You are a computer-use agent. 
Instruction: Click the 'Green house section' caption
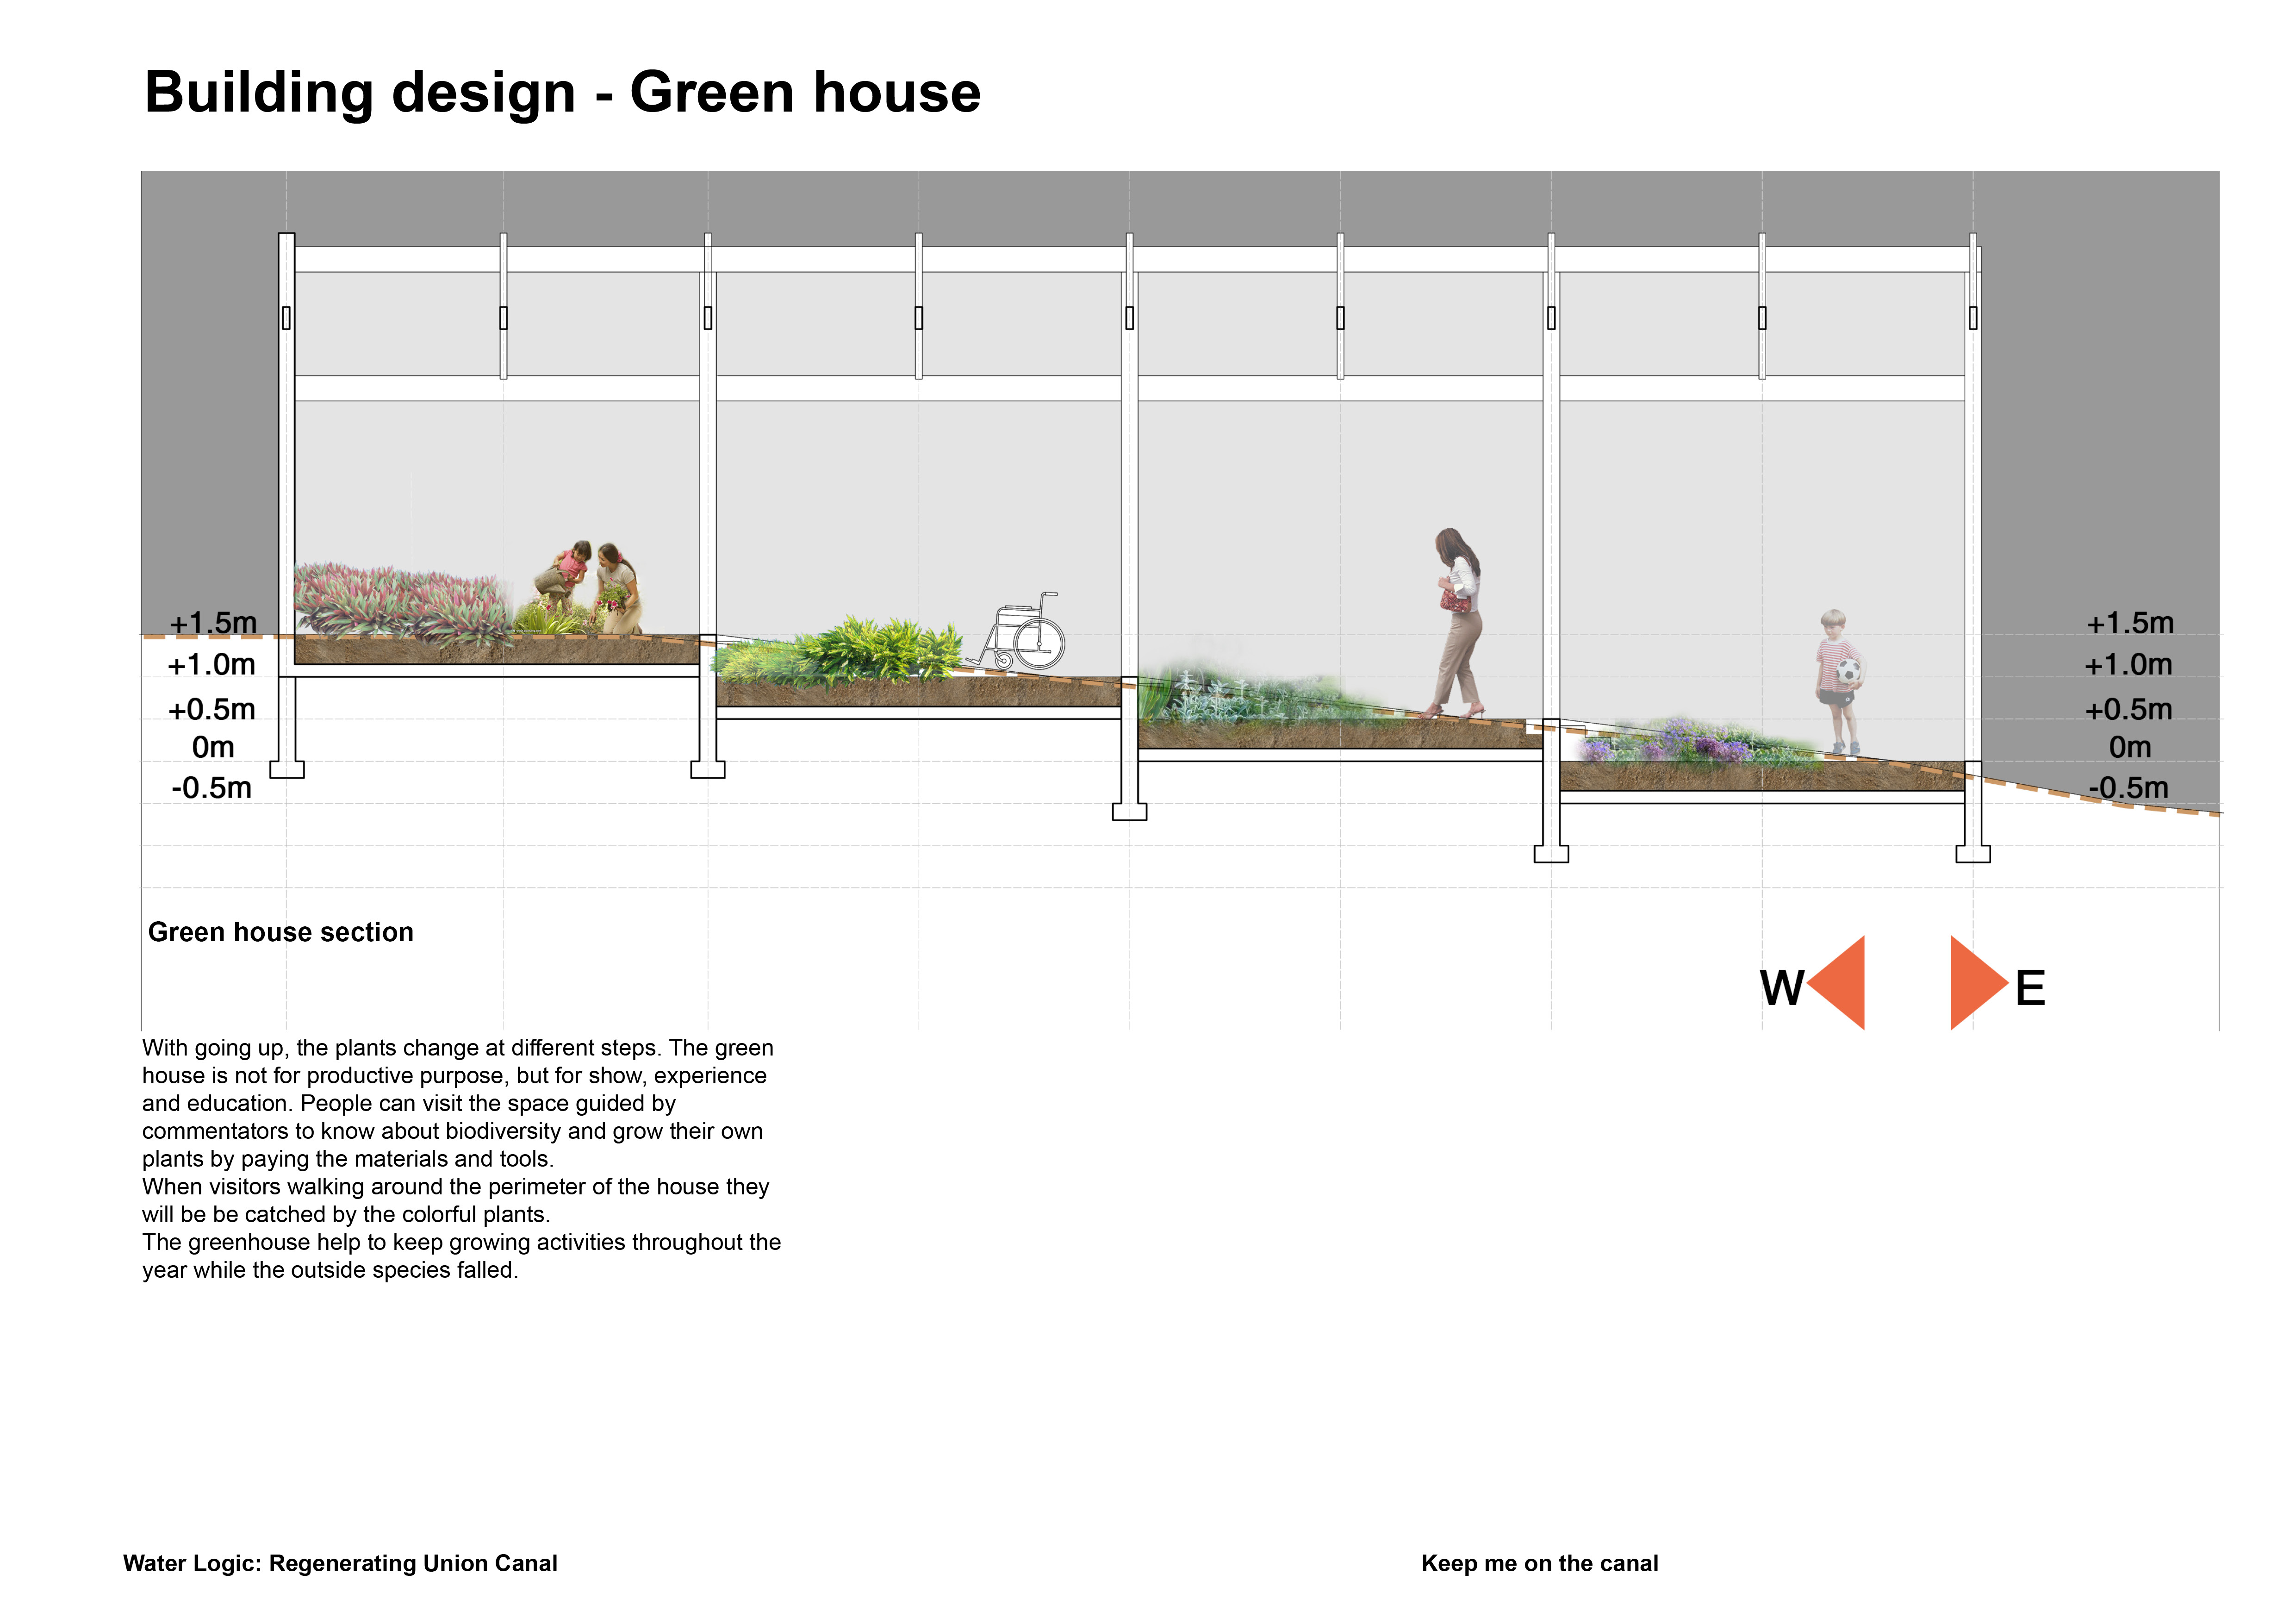(280, 932)
